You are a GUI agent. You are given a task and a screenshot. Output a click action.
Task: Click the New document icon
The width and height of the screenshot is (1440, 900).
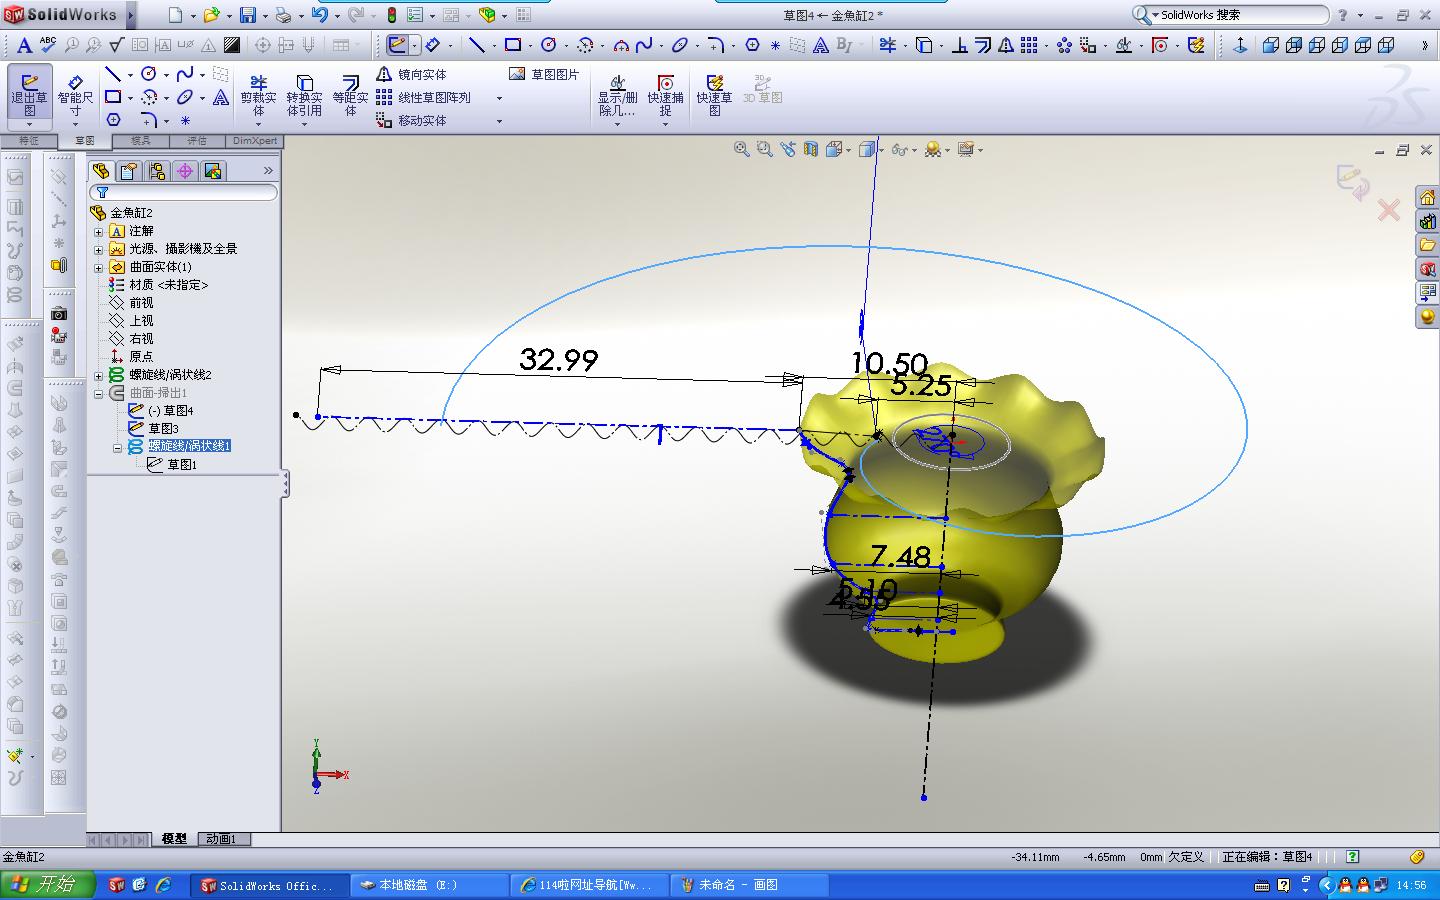click(x=176, y=15)
